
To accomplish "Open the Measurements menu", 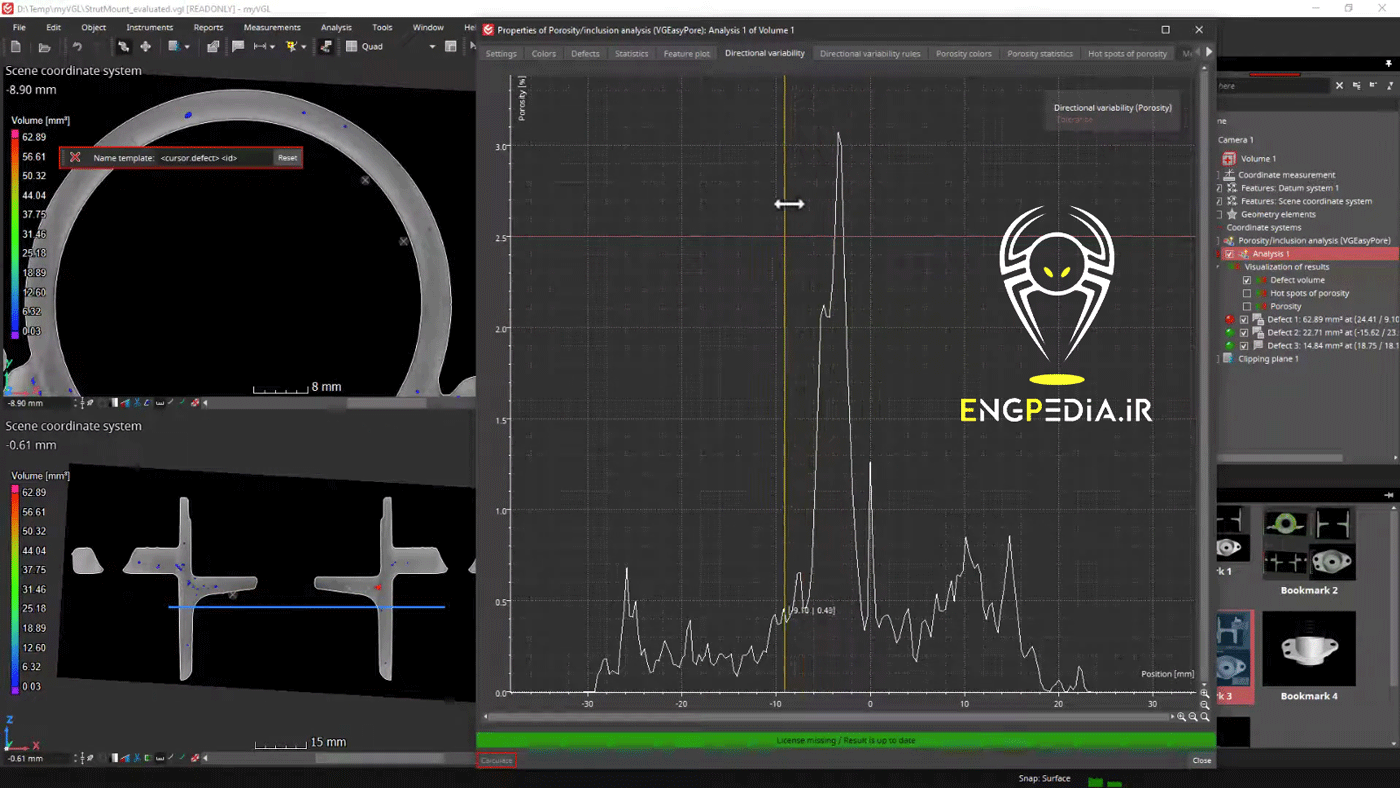I will (272, 27).
